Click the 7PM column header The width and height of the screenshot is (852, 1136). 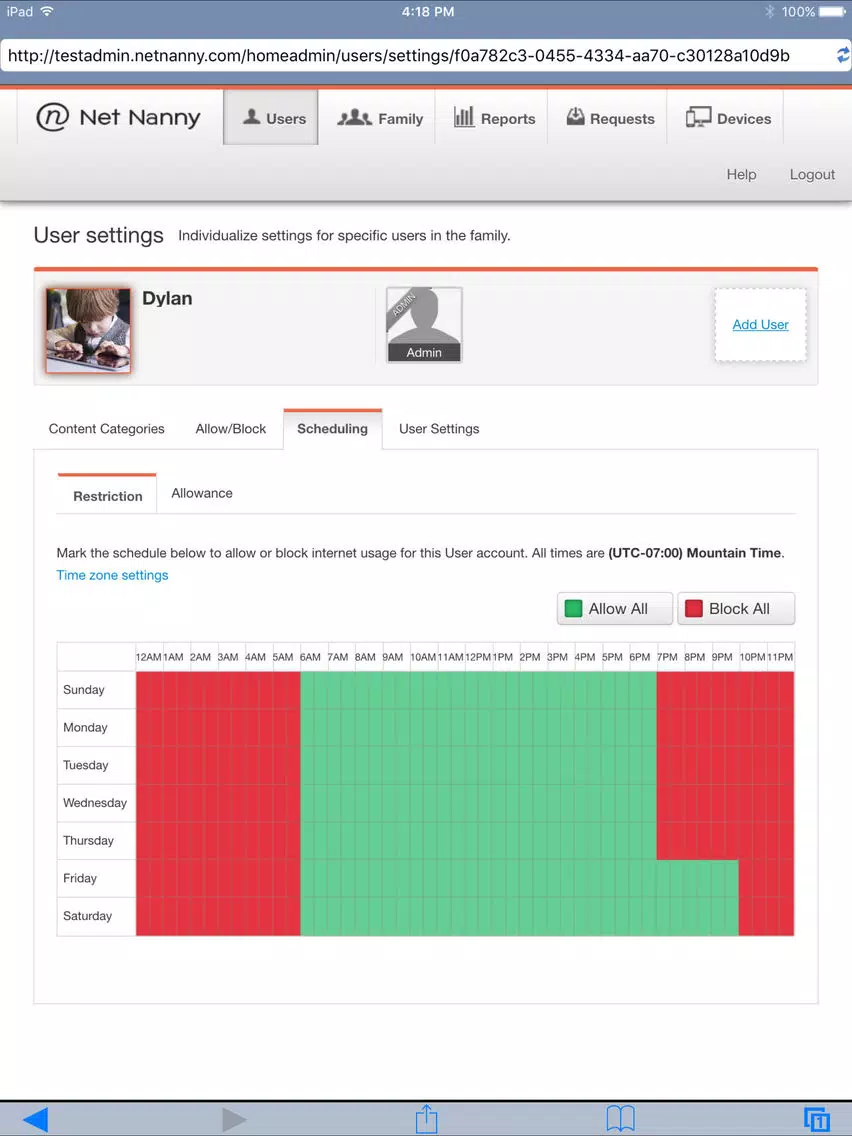click(x=667, y=657)
